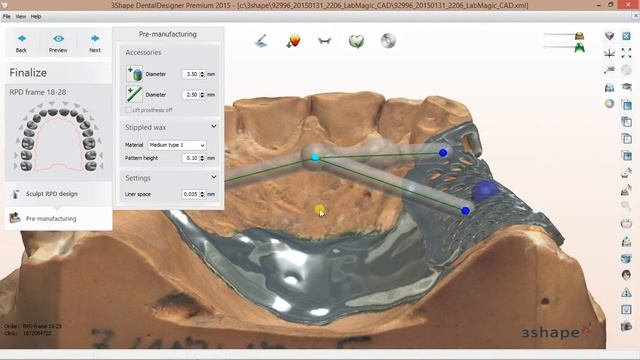Screen dimensions: 640x360
Task: Click the second copy layers icon
Action: click(626, 121)
